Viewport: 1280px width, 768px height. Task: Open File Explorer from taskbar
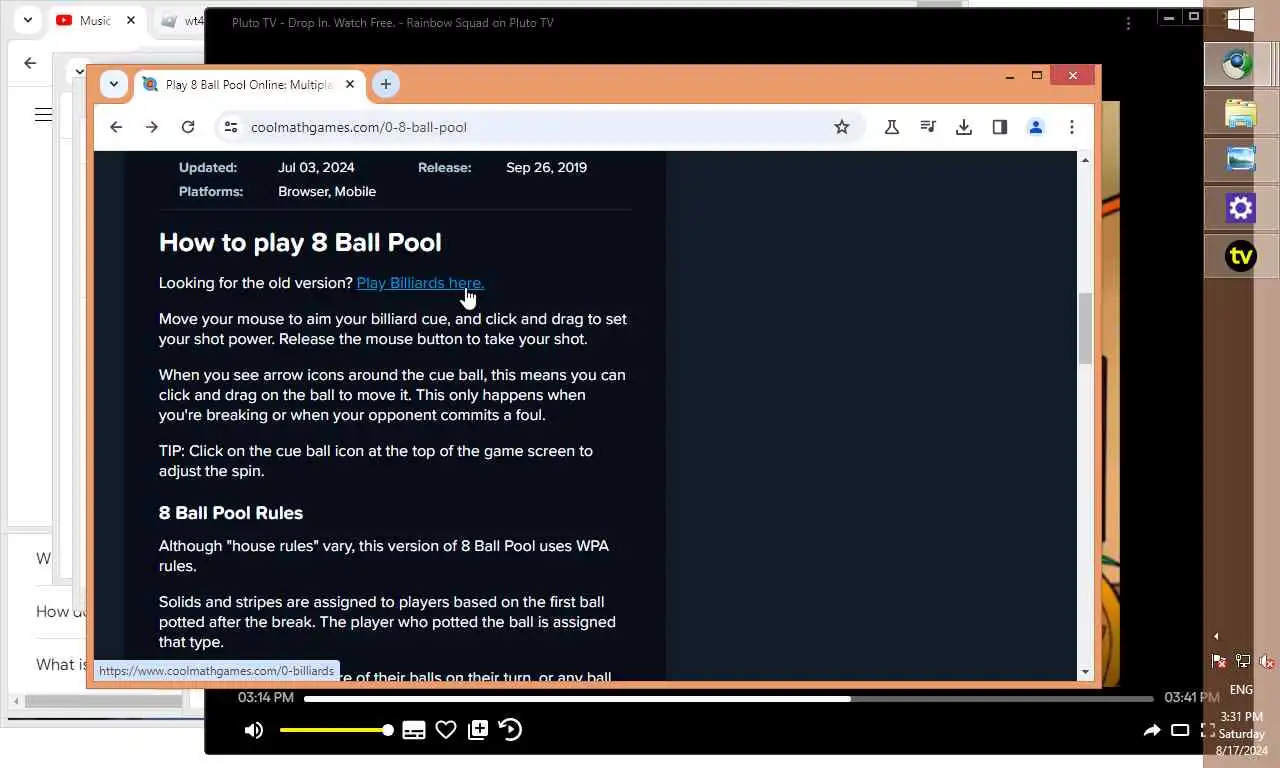click(1240, 112)
